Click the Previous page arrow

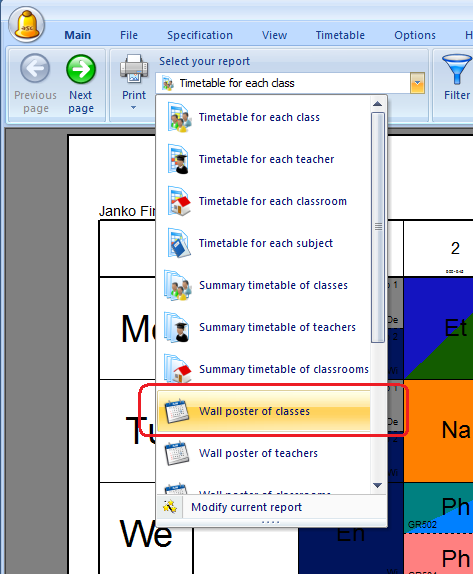35,69
